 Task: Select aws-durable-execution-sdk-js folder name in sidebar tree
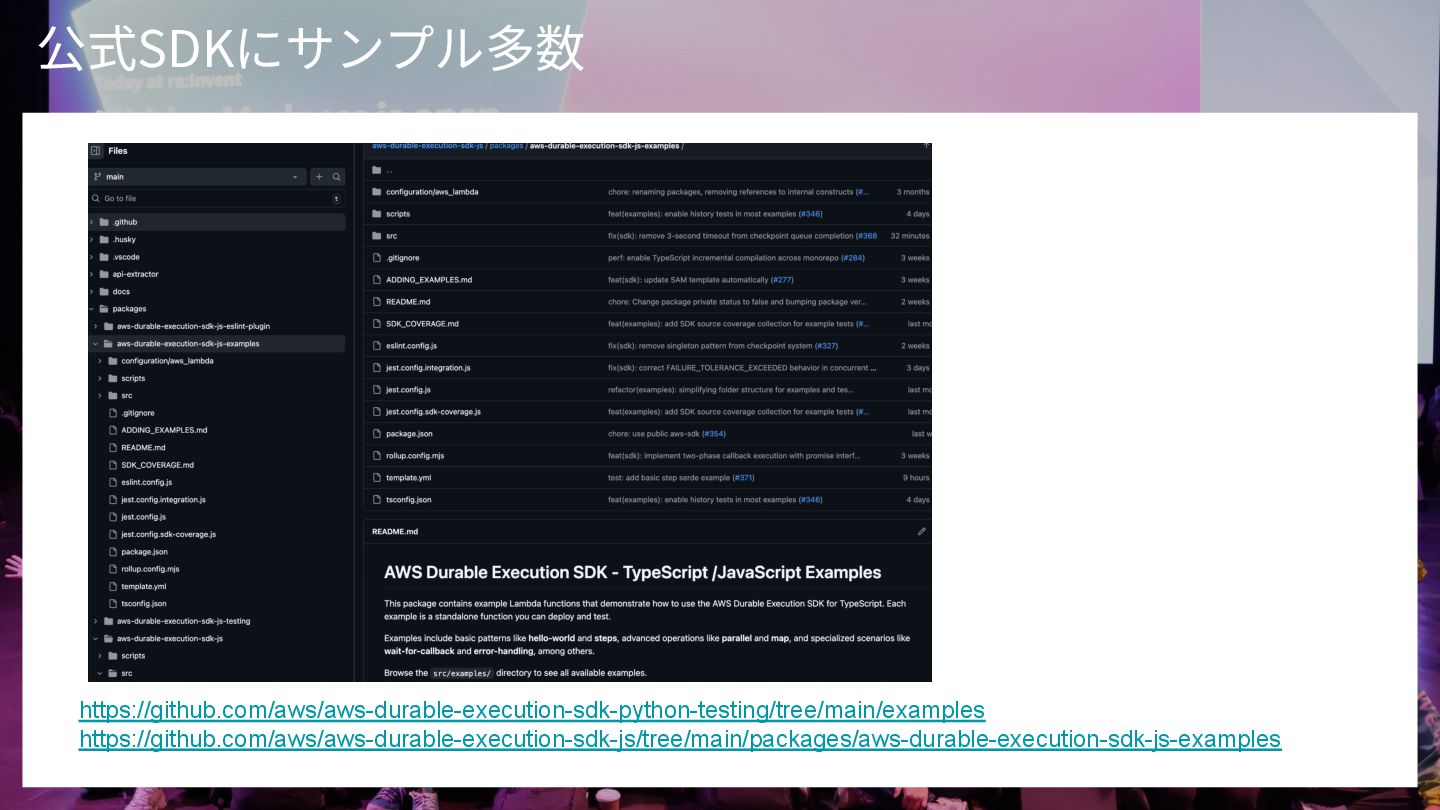tap(170, 638)
